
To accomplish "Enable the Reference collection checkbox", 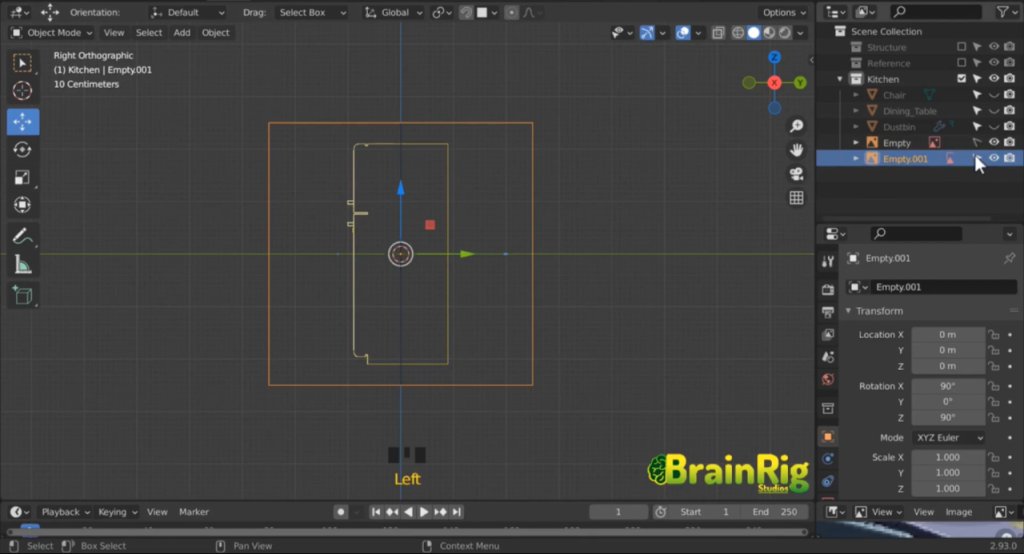I will pos(961,63).
